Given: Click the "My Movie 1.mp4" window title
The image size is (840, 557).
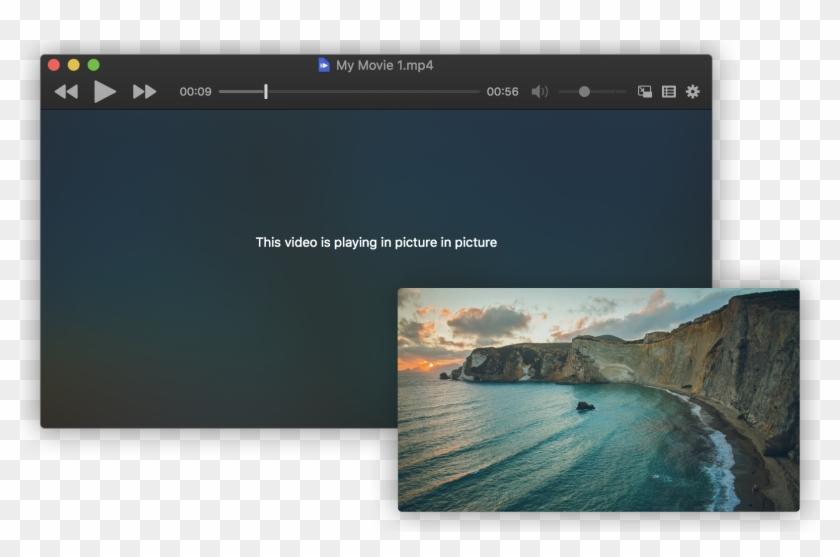Looking at the screenshot, I should [x=384, y=65].
